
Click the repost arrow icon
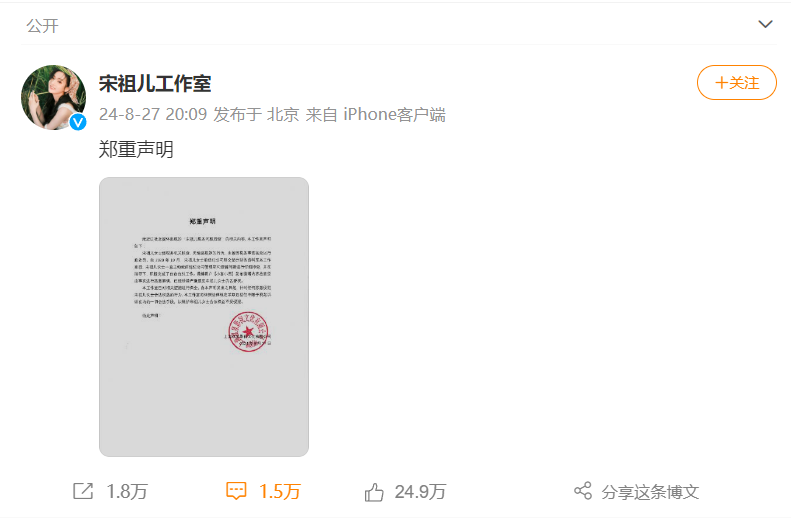pyautogui.click(x=83, y=491)
